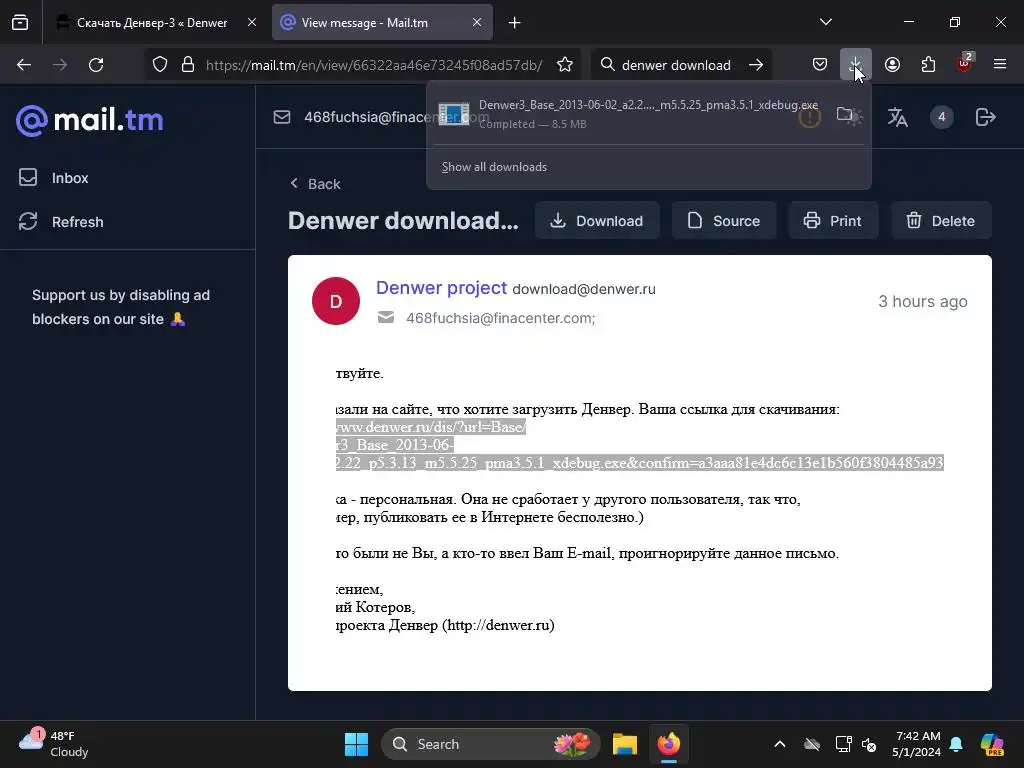Screen dimensions: 1024x768
Task: Download the Denwer email message
Action: [597, 221]
